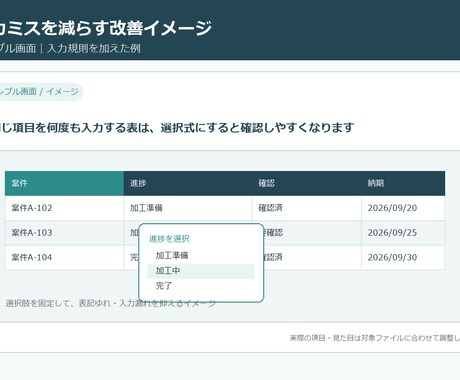Select cell 案件A-102

[64, 208]
